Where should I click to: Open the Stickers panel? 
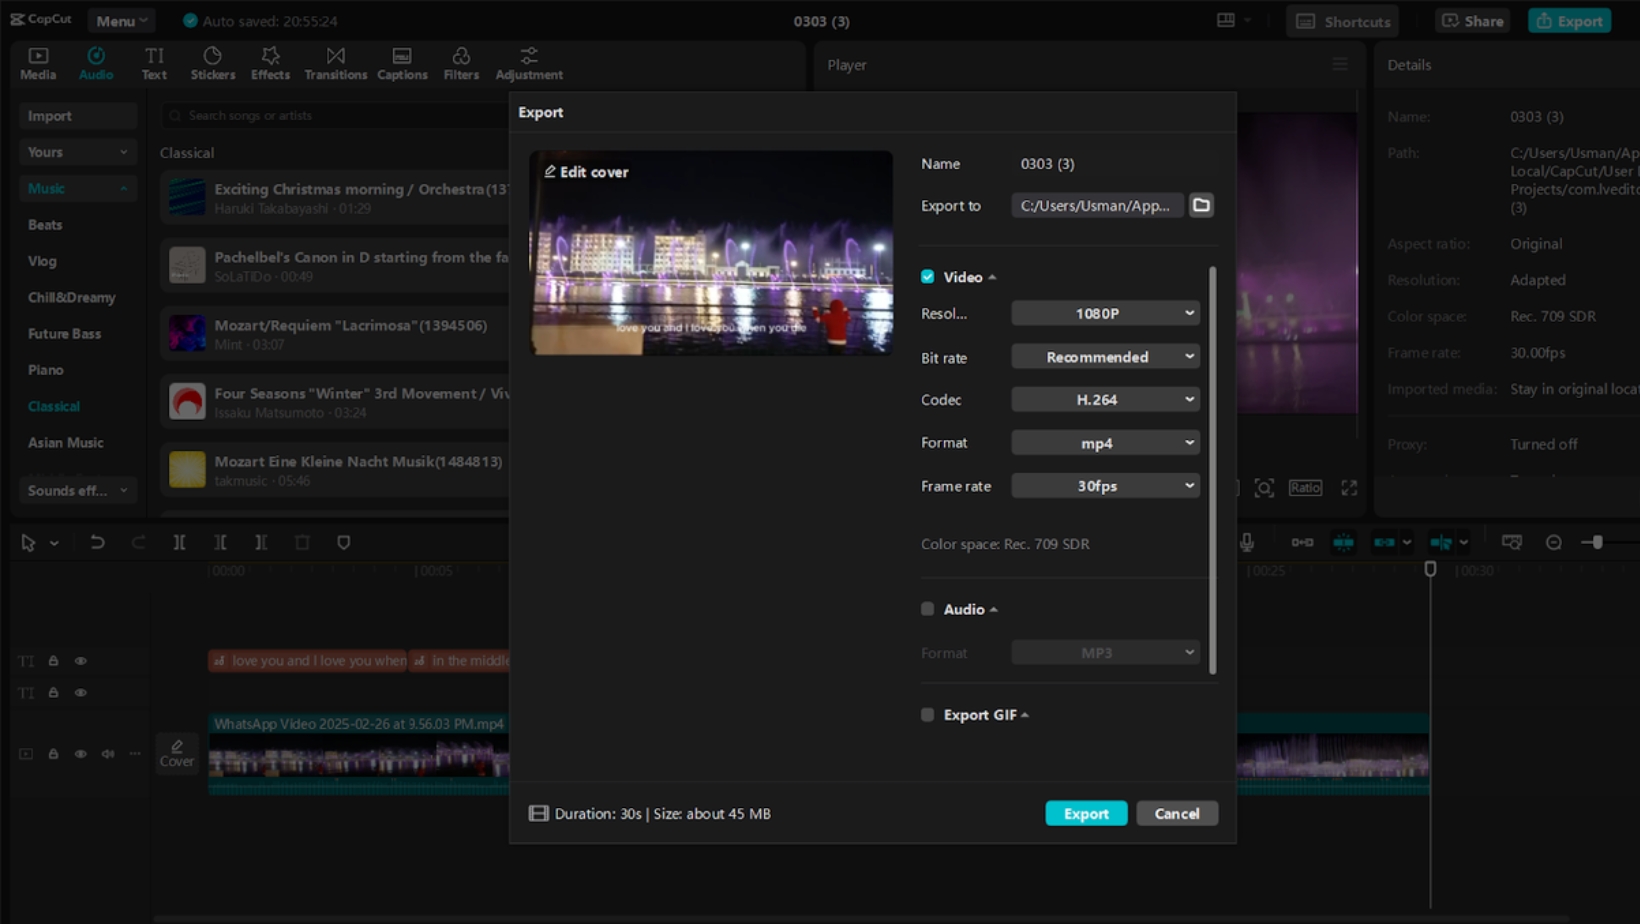click(213, 63)
